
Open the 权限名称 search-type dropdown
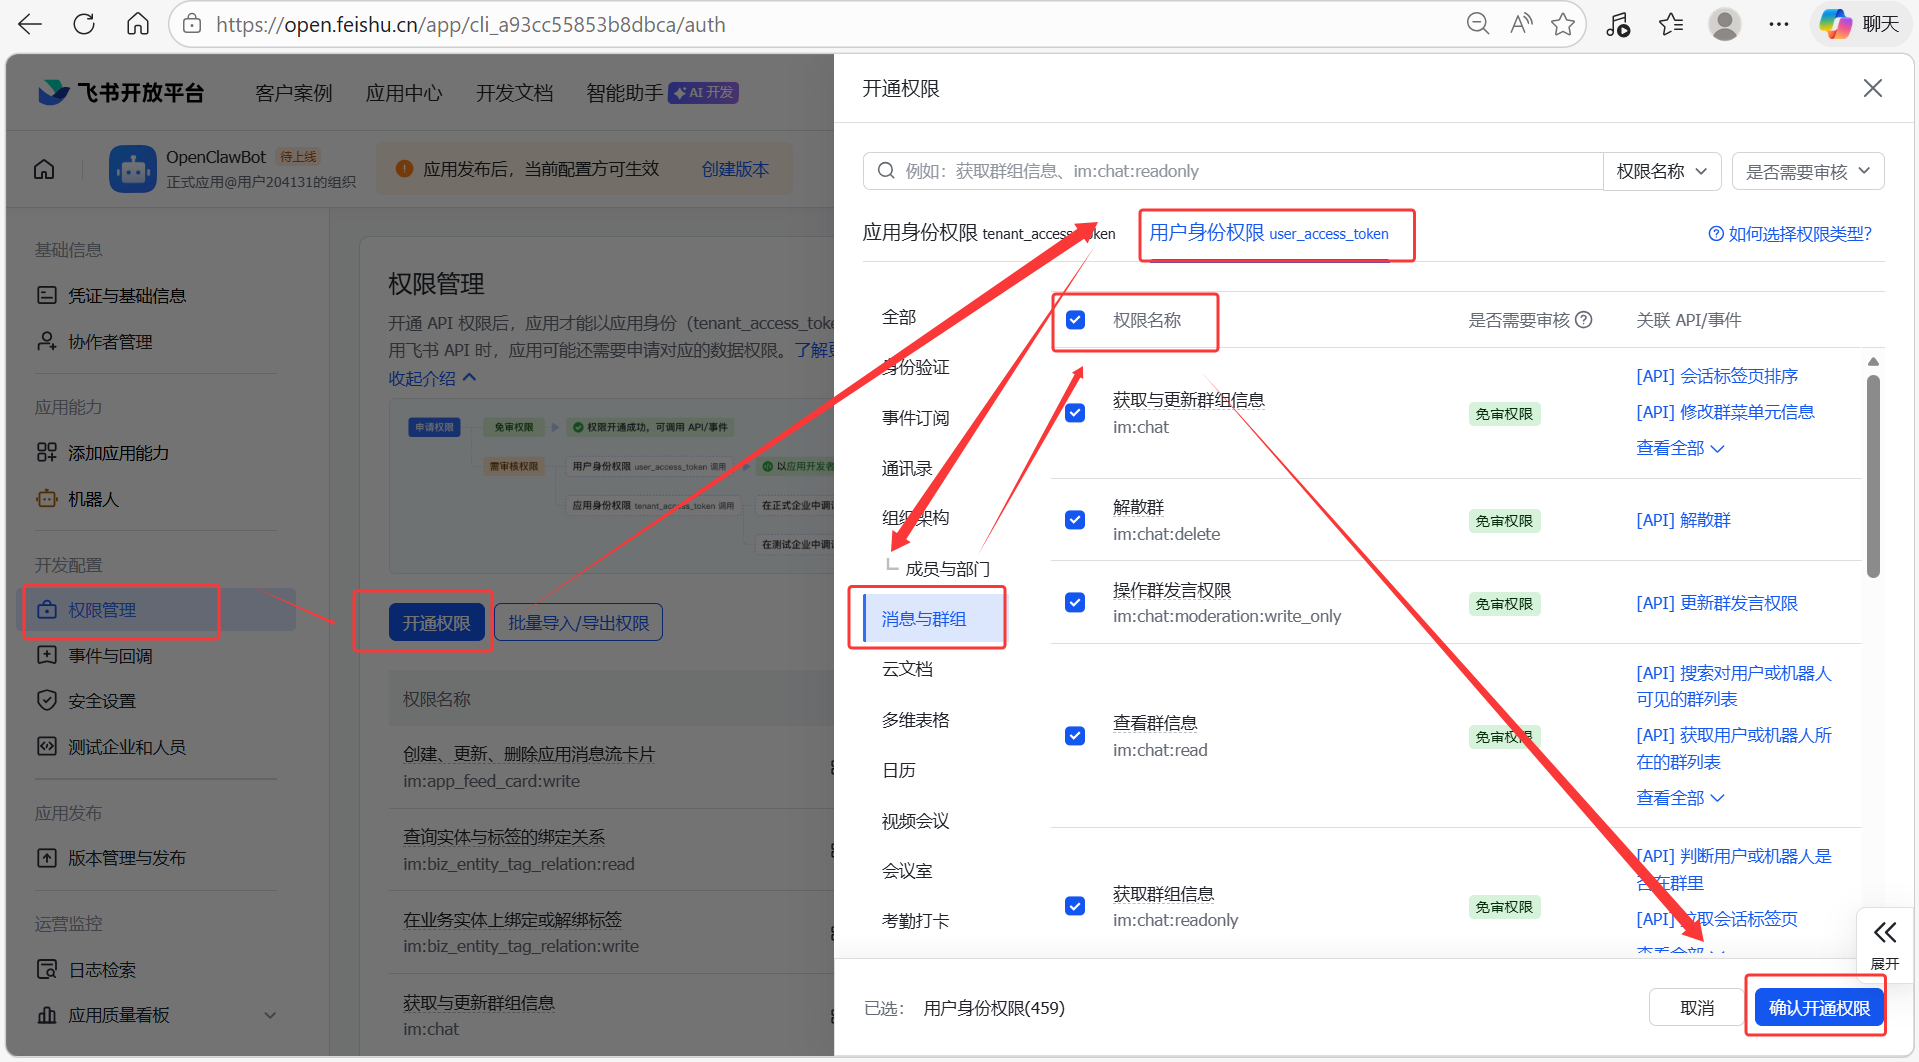coord(1662,171)
